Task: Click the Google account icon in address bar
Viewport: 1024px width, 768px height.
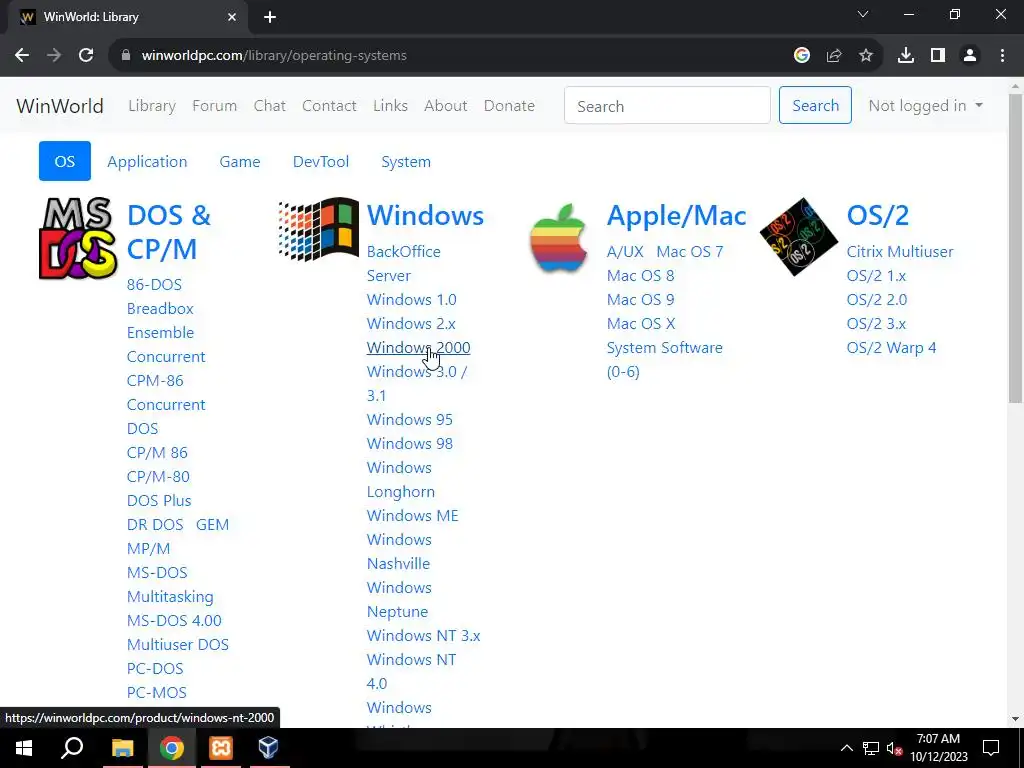Action: tap(802, 56)
